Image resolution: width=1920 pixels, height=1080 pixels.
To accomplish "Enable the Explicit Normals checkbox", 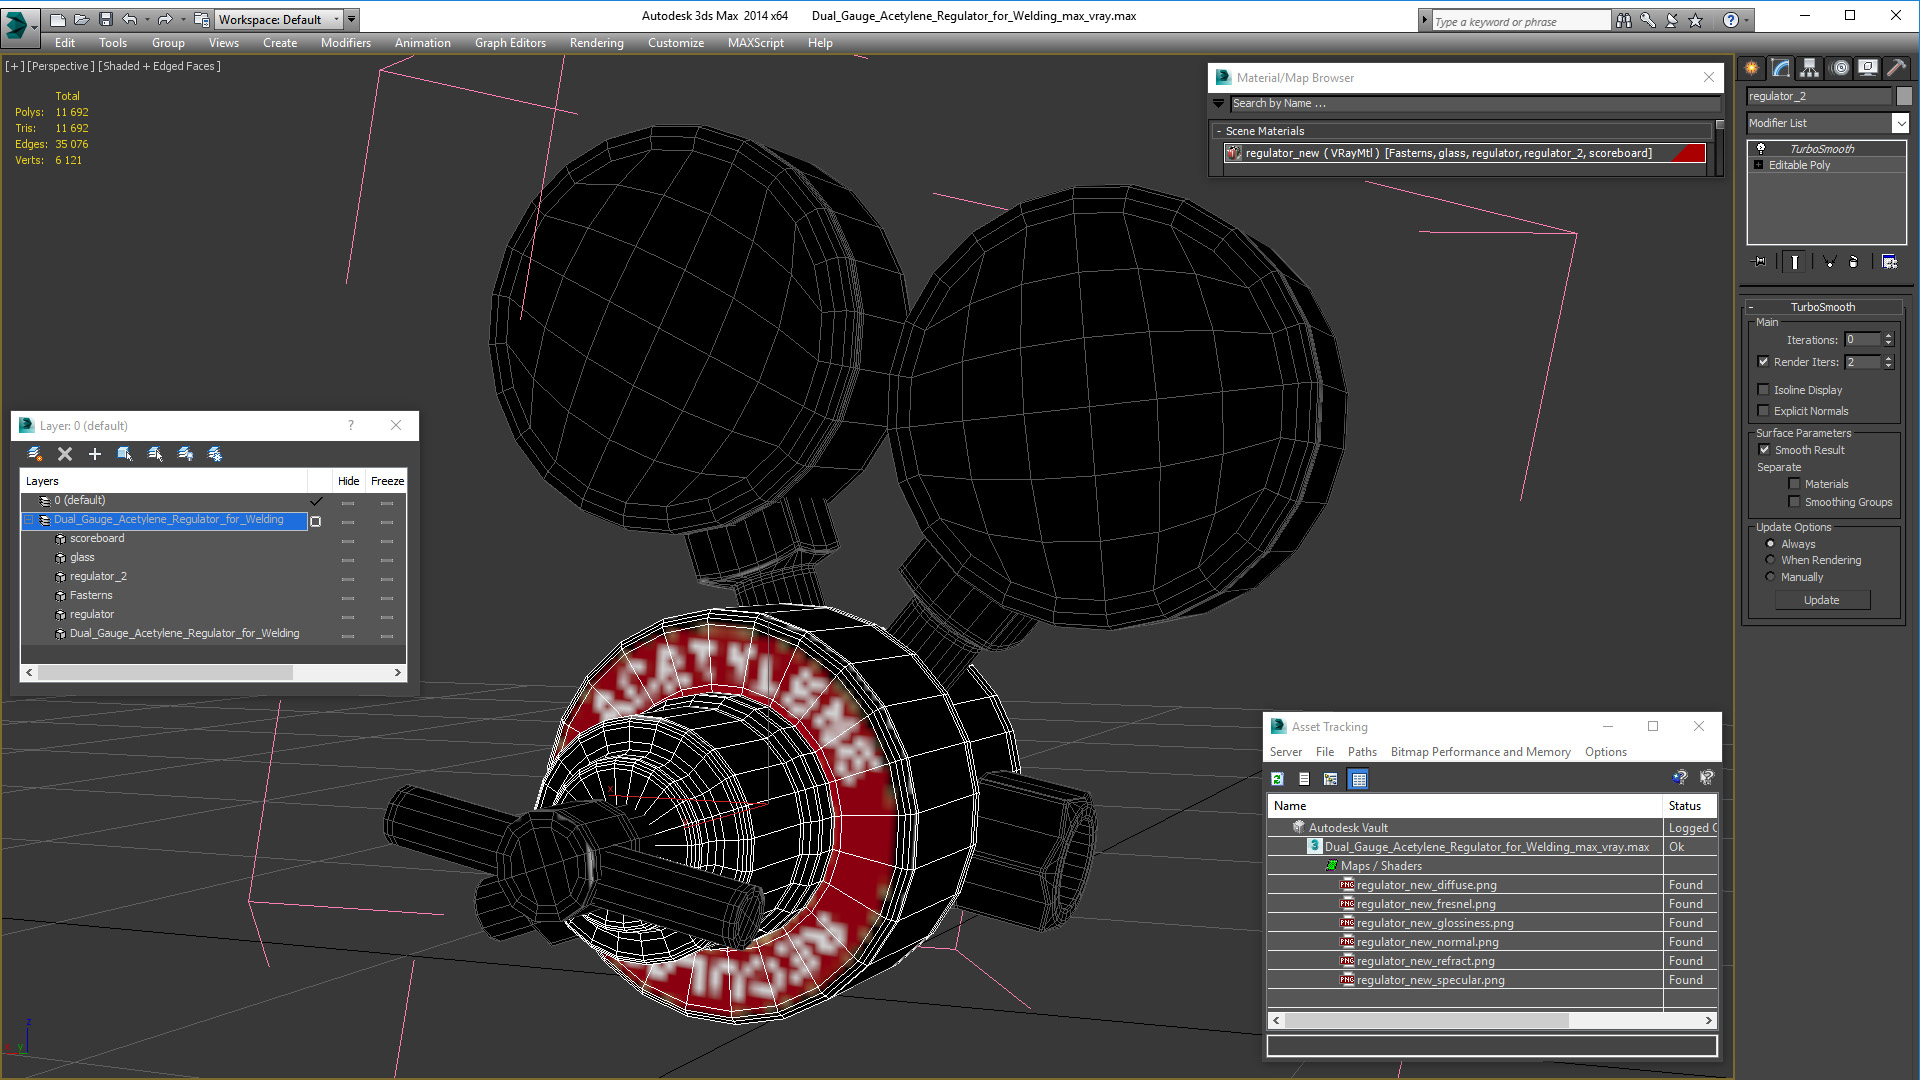I will pos(1763,411).
